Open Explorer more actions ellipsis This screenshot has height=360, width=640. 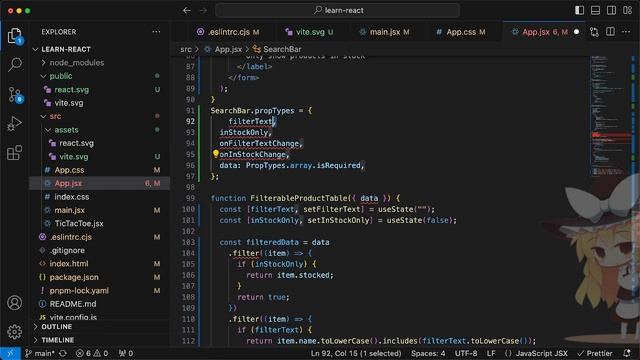(x=156, y=32)
